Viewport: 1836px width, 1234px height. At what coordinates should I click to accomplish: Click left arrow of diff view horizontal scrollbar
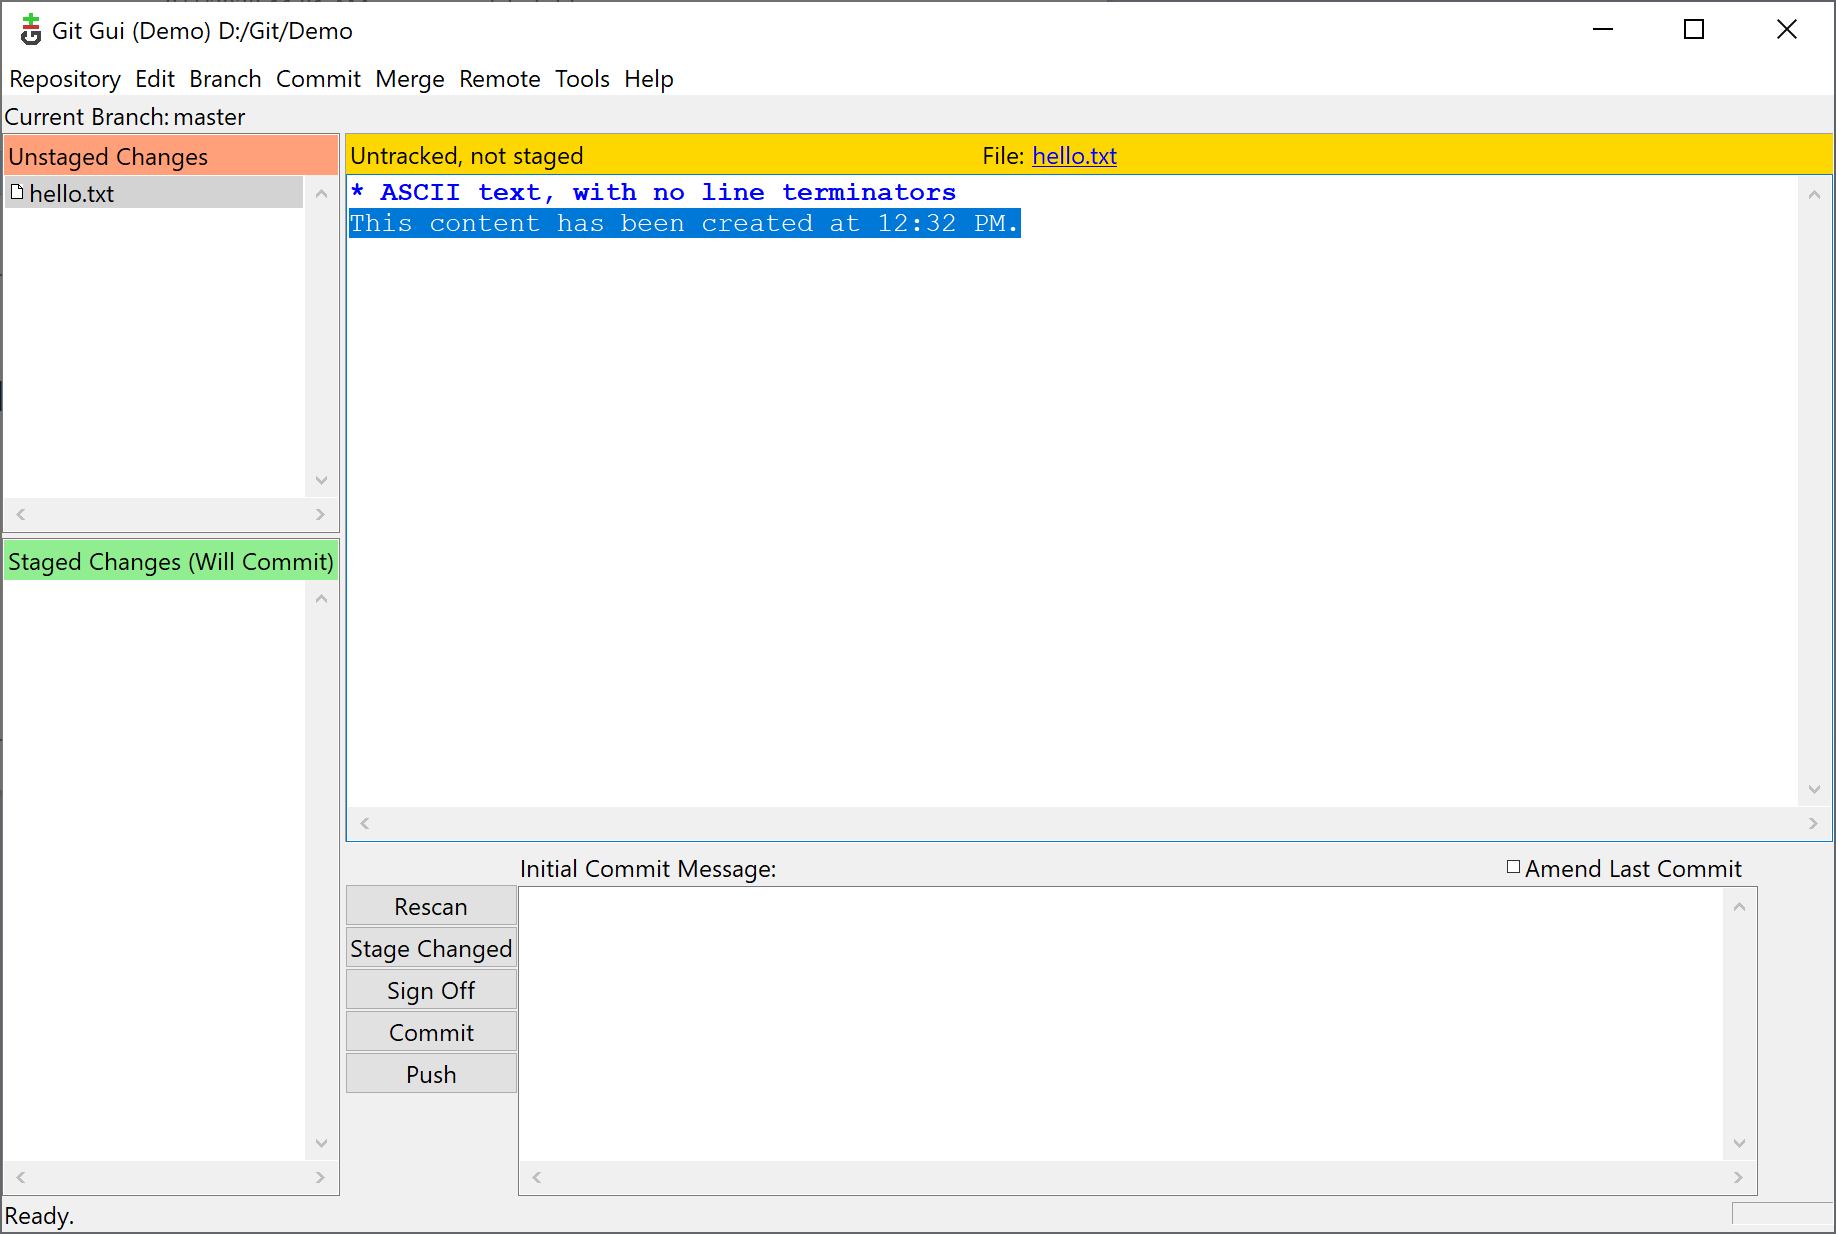pos(365,823)
